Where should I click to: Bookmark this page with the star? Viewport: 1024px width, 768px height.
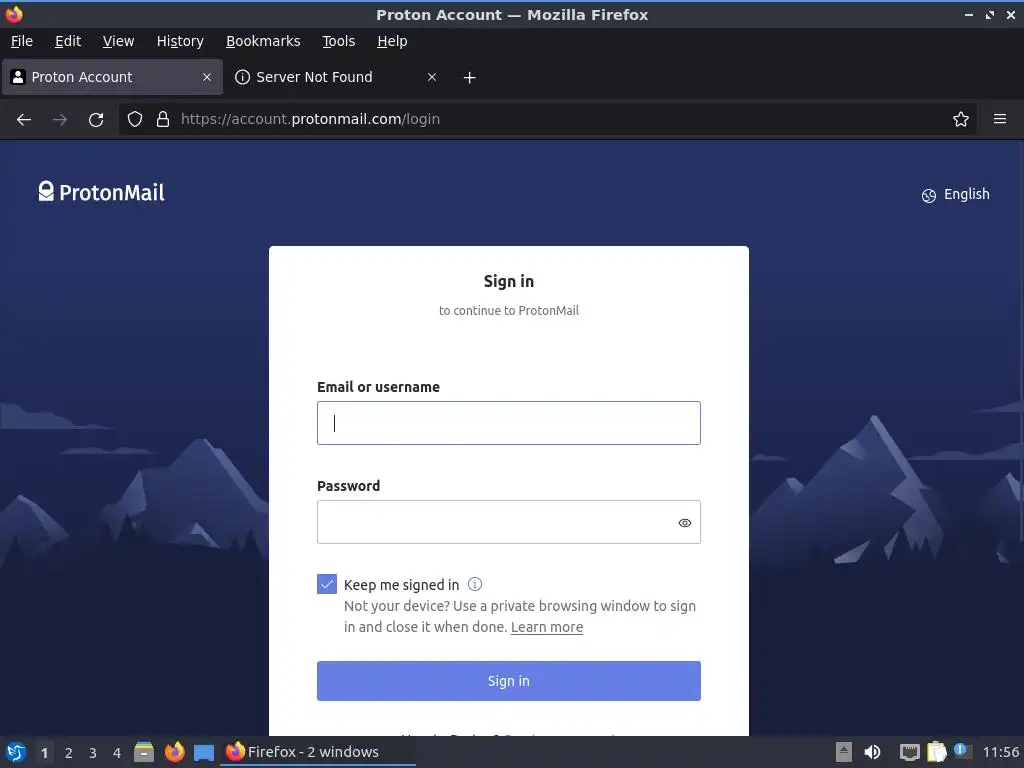961,119
